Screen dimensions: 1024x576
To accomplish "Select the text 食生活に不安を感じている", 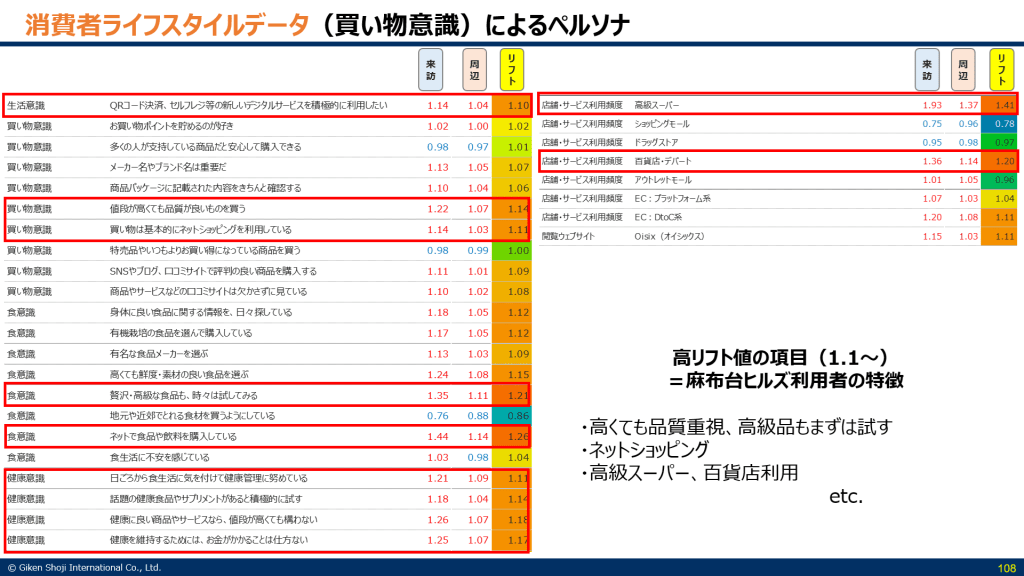I will [159, 458].
